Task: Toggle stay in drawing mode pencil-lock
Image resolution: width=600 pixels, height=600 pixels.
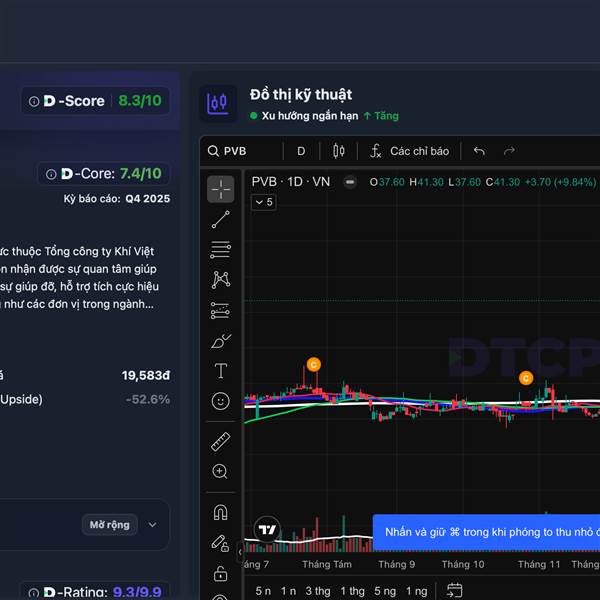Action: pos(220,543)
